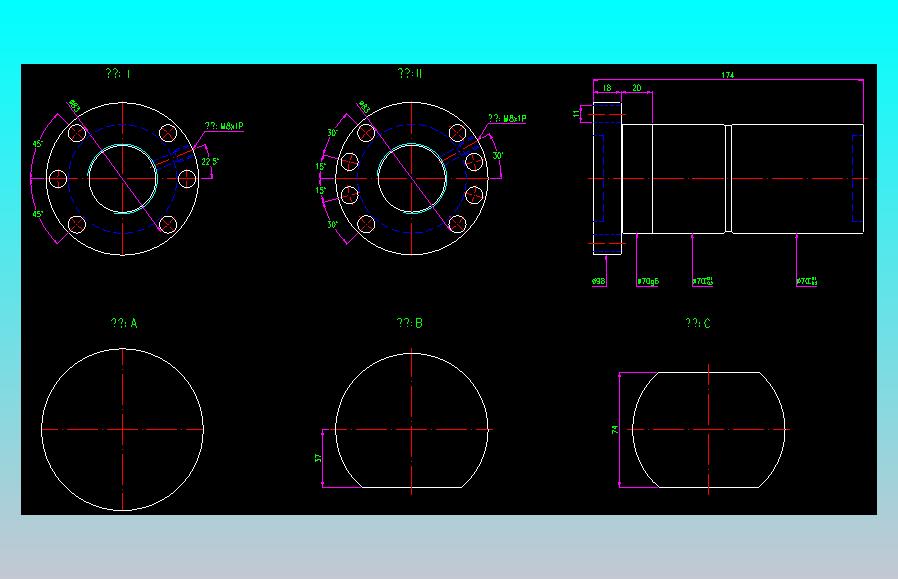Select the flat bottom edge in view B
Image resolution: width=898 pixels, height=579 pixels.
point(412,487)
